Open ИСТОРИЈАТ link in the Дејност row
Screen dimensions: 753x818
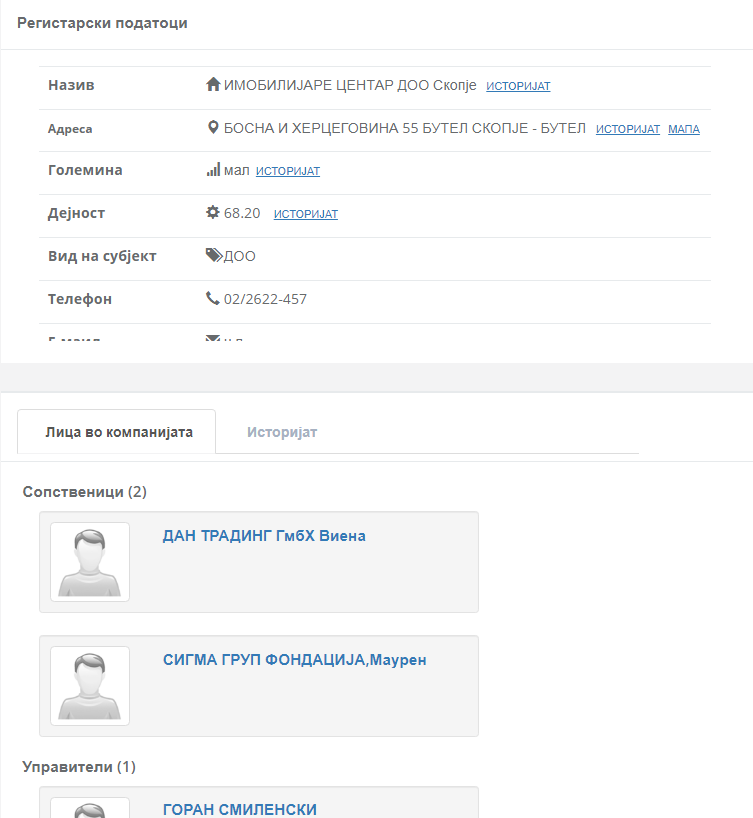tap(306, 214)
